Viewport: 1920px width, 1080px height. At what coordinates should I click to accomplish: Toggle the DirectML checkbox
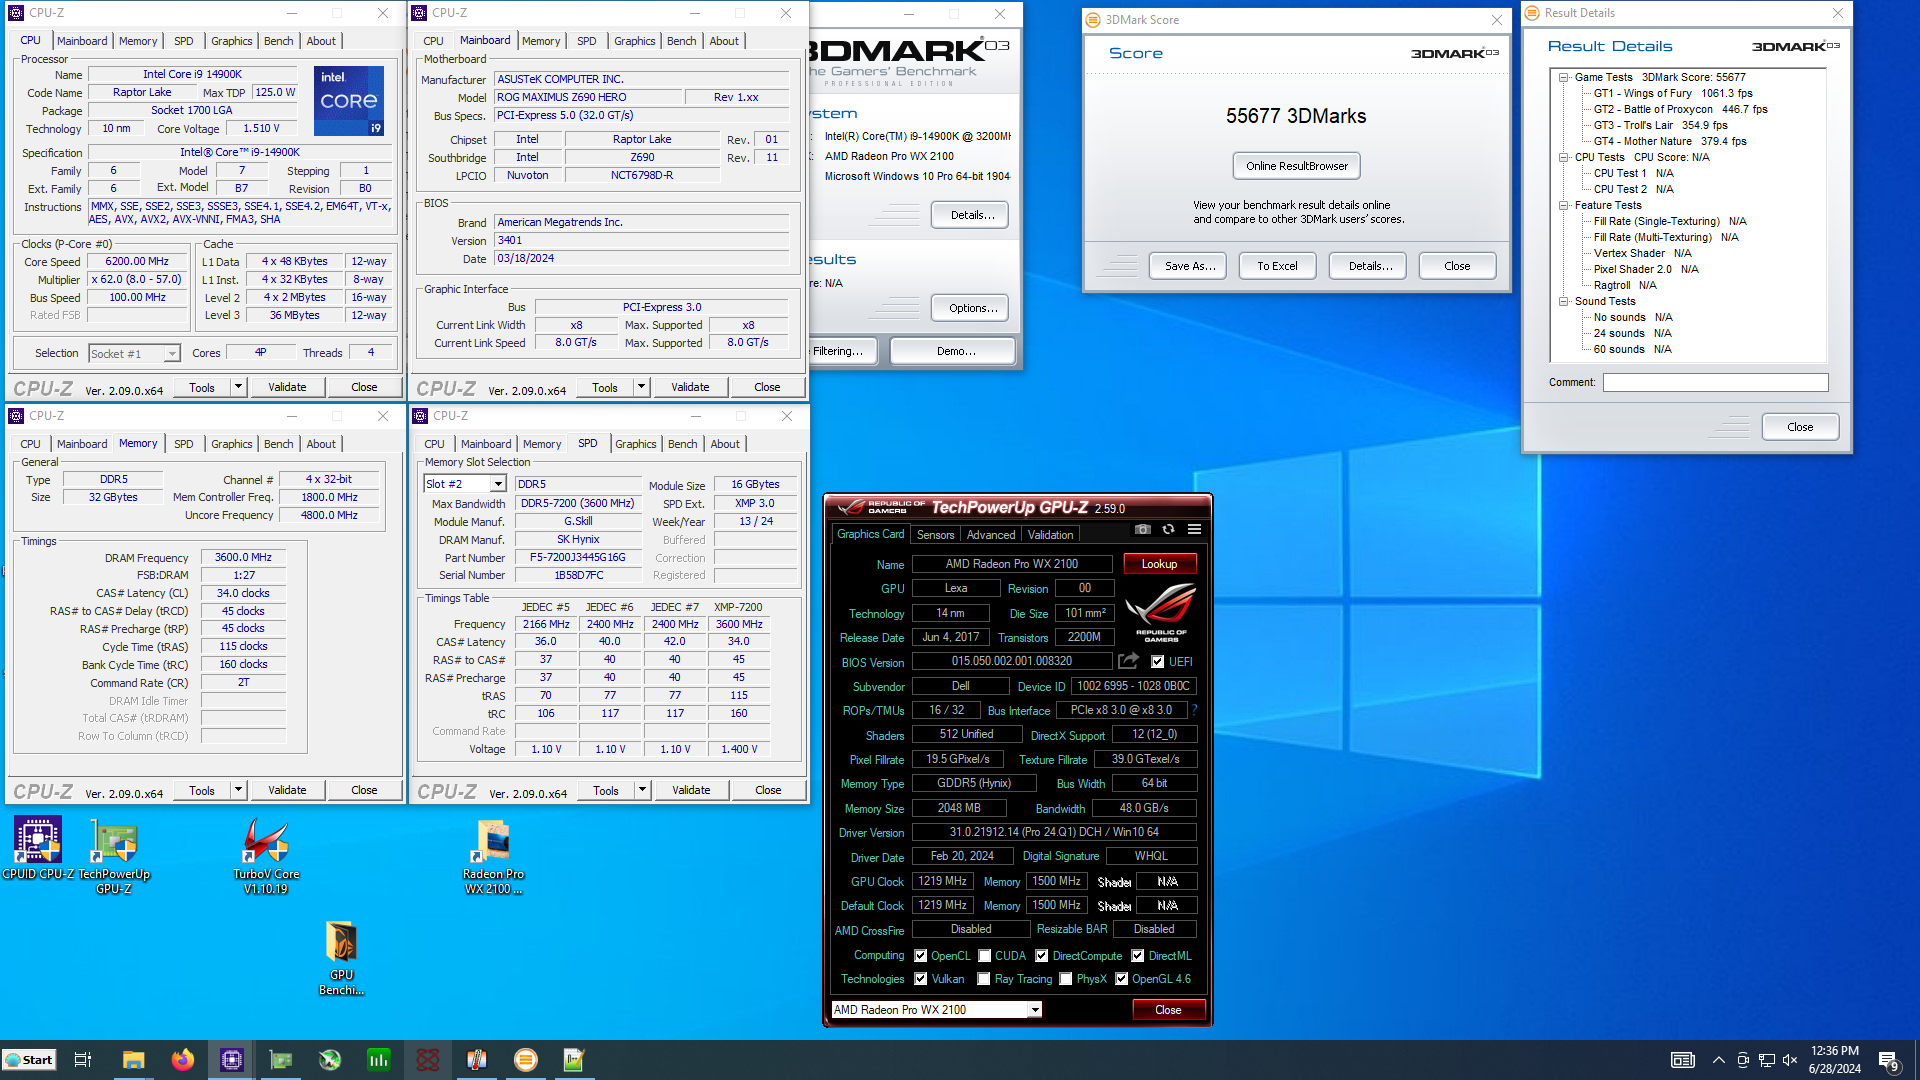click(x=1137, y=956)
